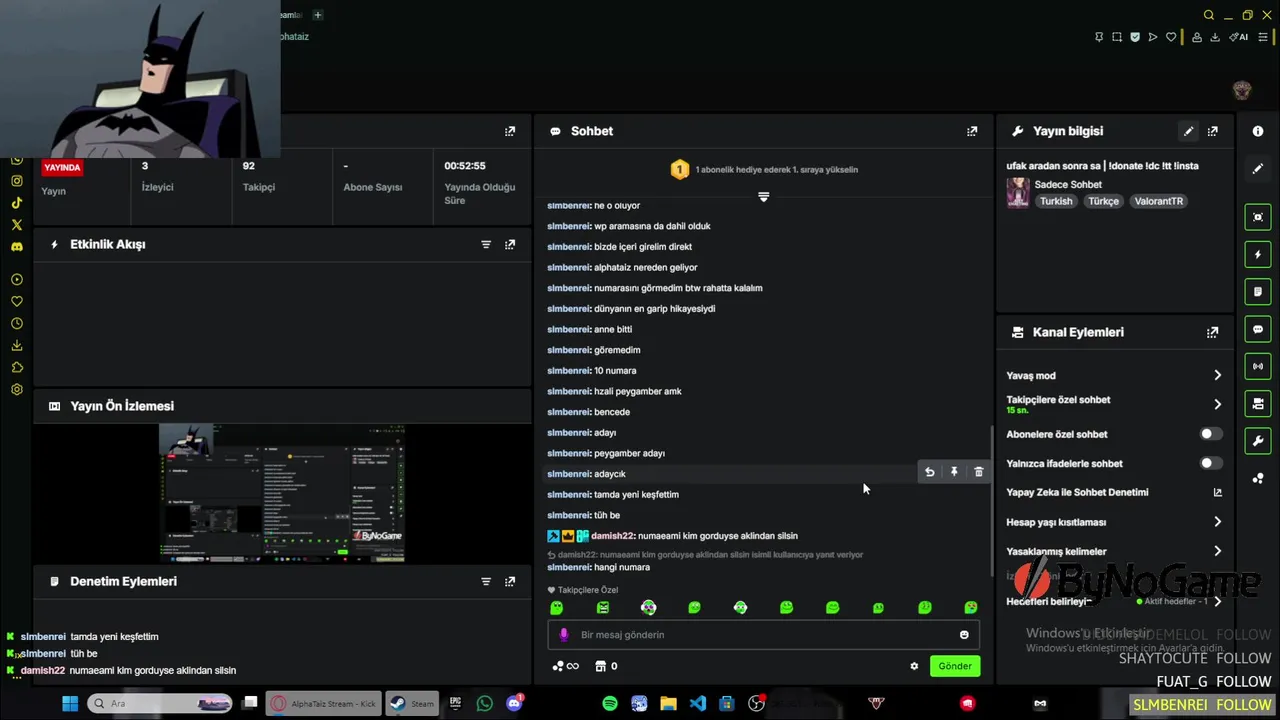
Task: Open downloads icon in left sidebar
Action: coord(17,346)
